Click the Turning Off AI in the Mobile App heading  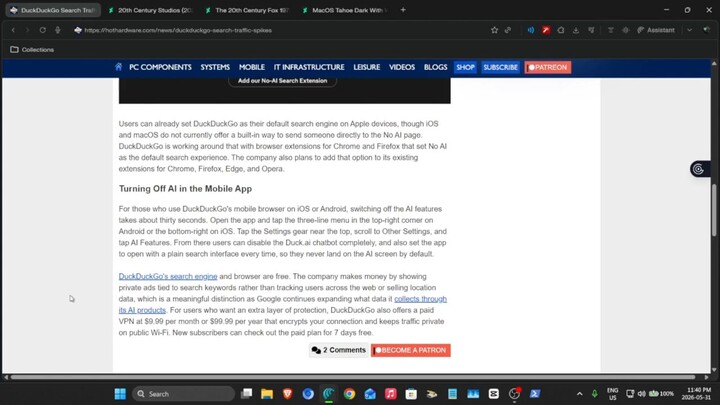point(185,189)
